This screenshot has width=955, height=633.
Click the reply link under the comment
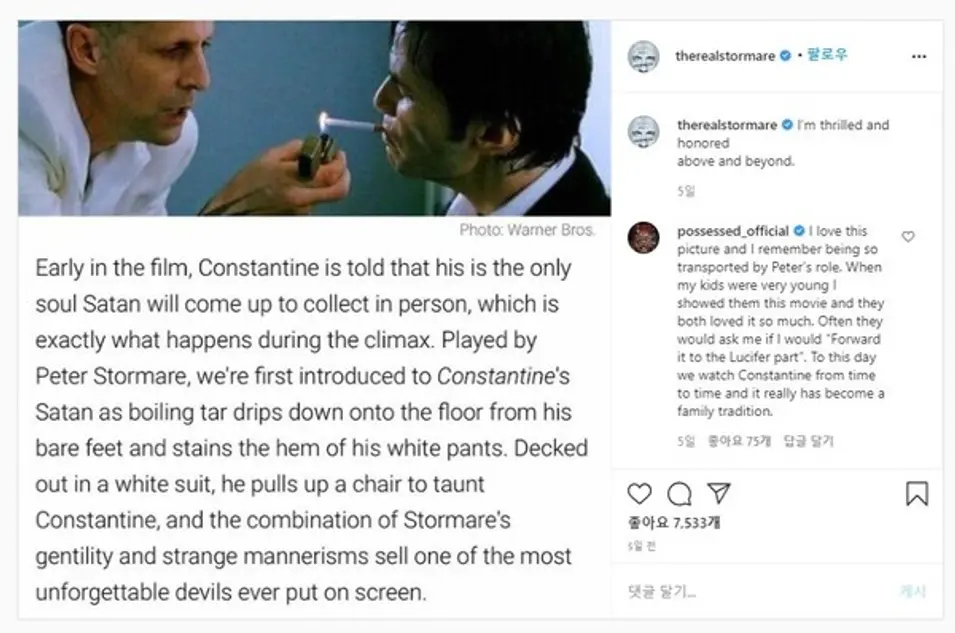tap(808, 440)
